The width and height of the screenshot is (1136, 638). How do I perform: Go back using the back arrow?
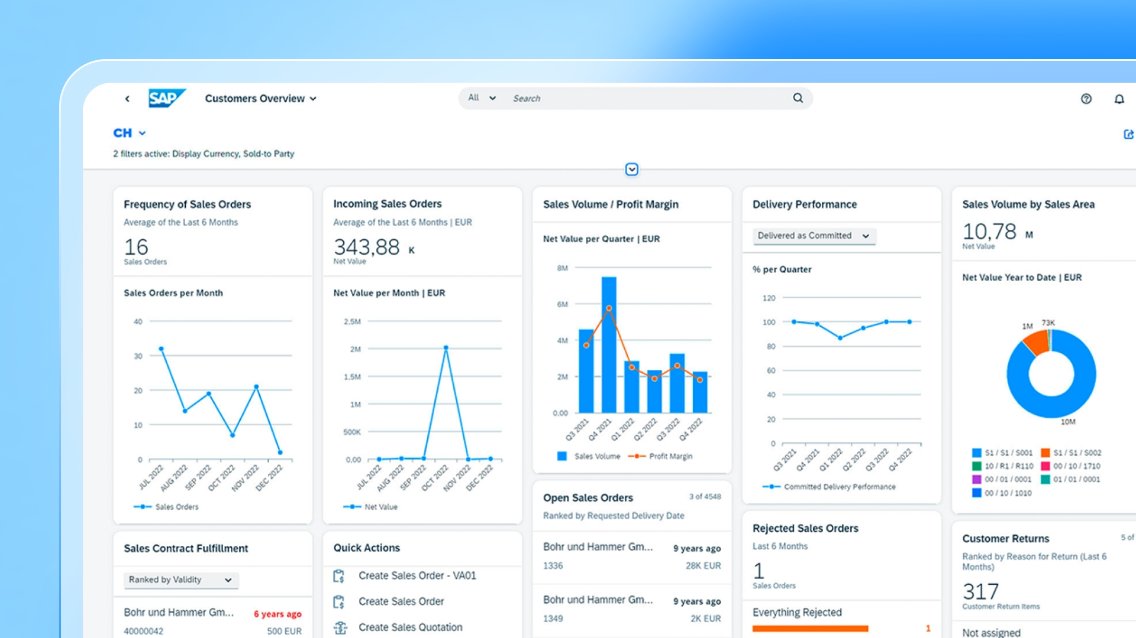point(128,98)
